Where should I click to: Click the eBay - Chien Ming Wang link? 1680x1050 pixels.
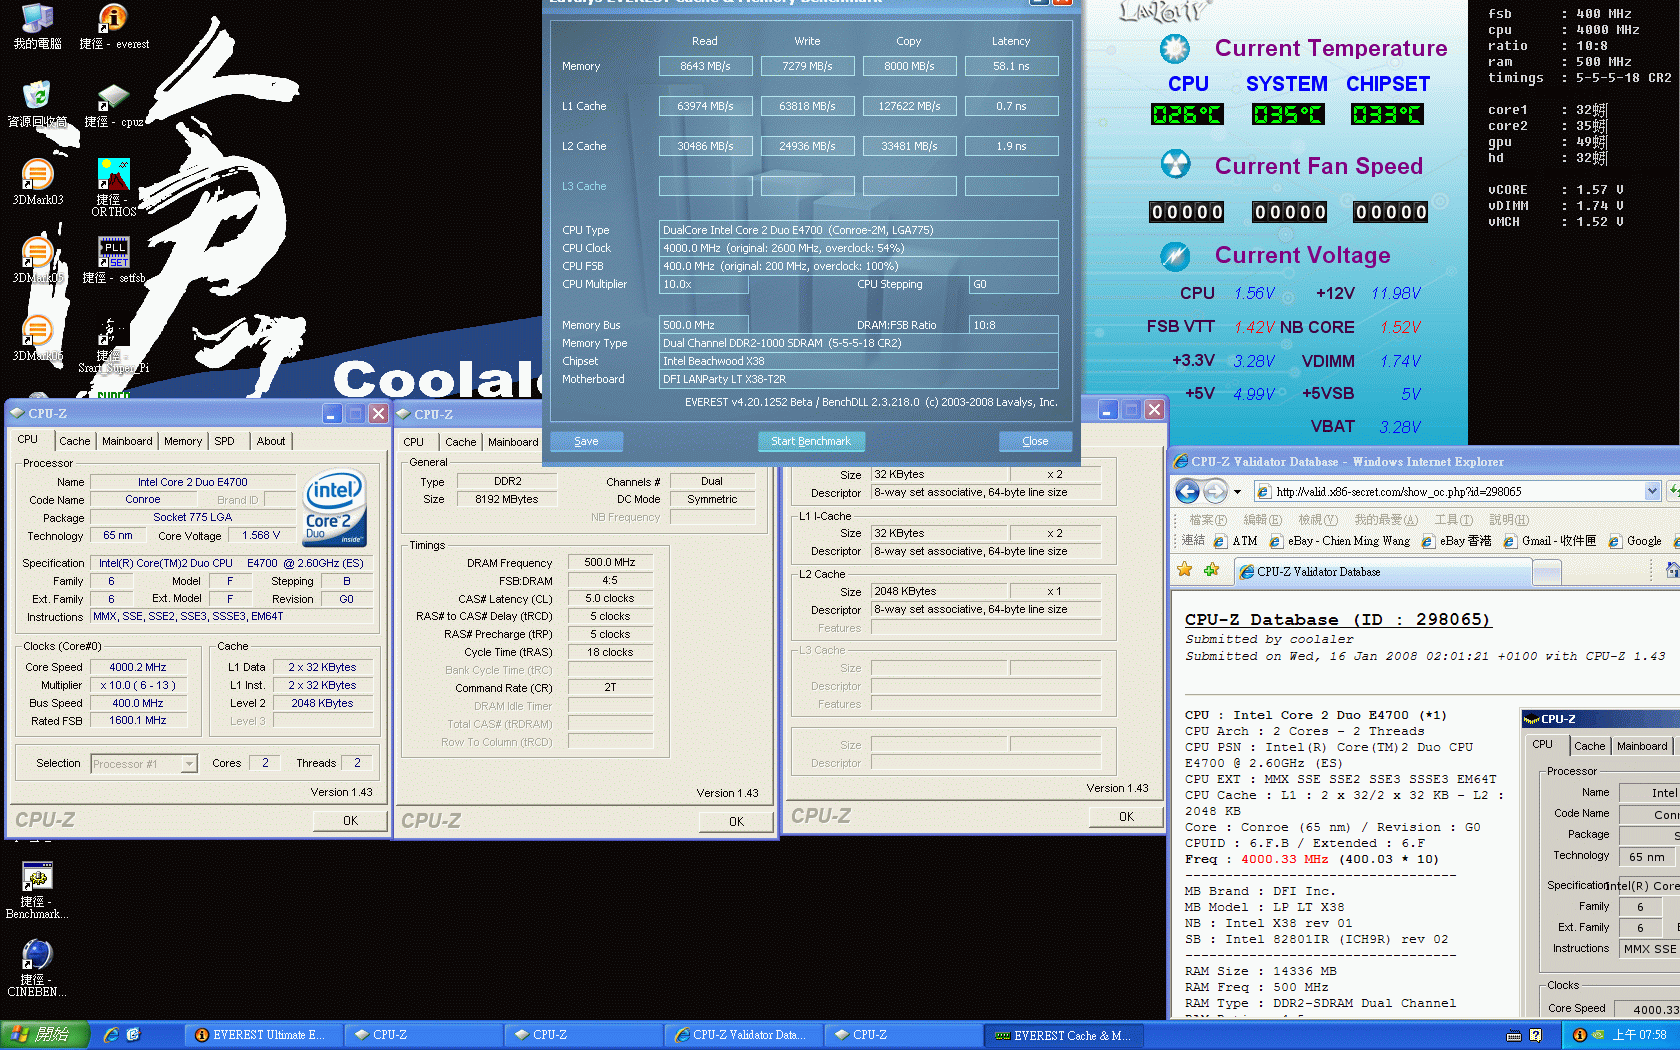tap(1339, 541)
